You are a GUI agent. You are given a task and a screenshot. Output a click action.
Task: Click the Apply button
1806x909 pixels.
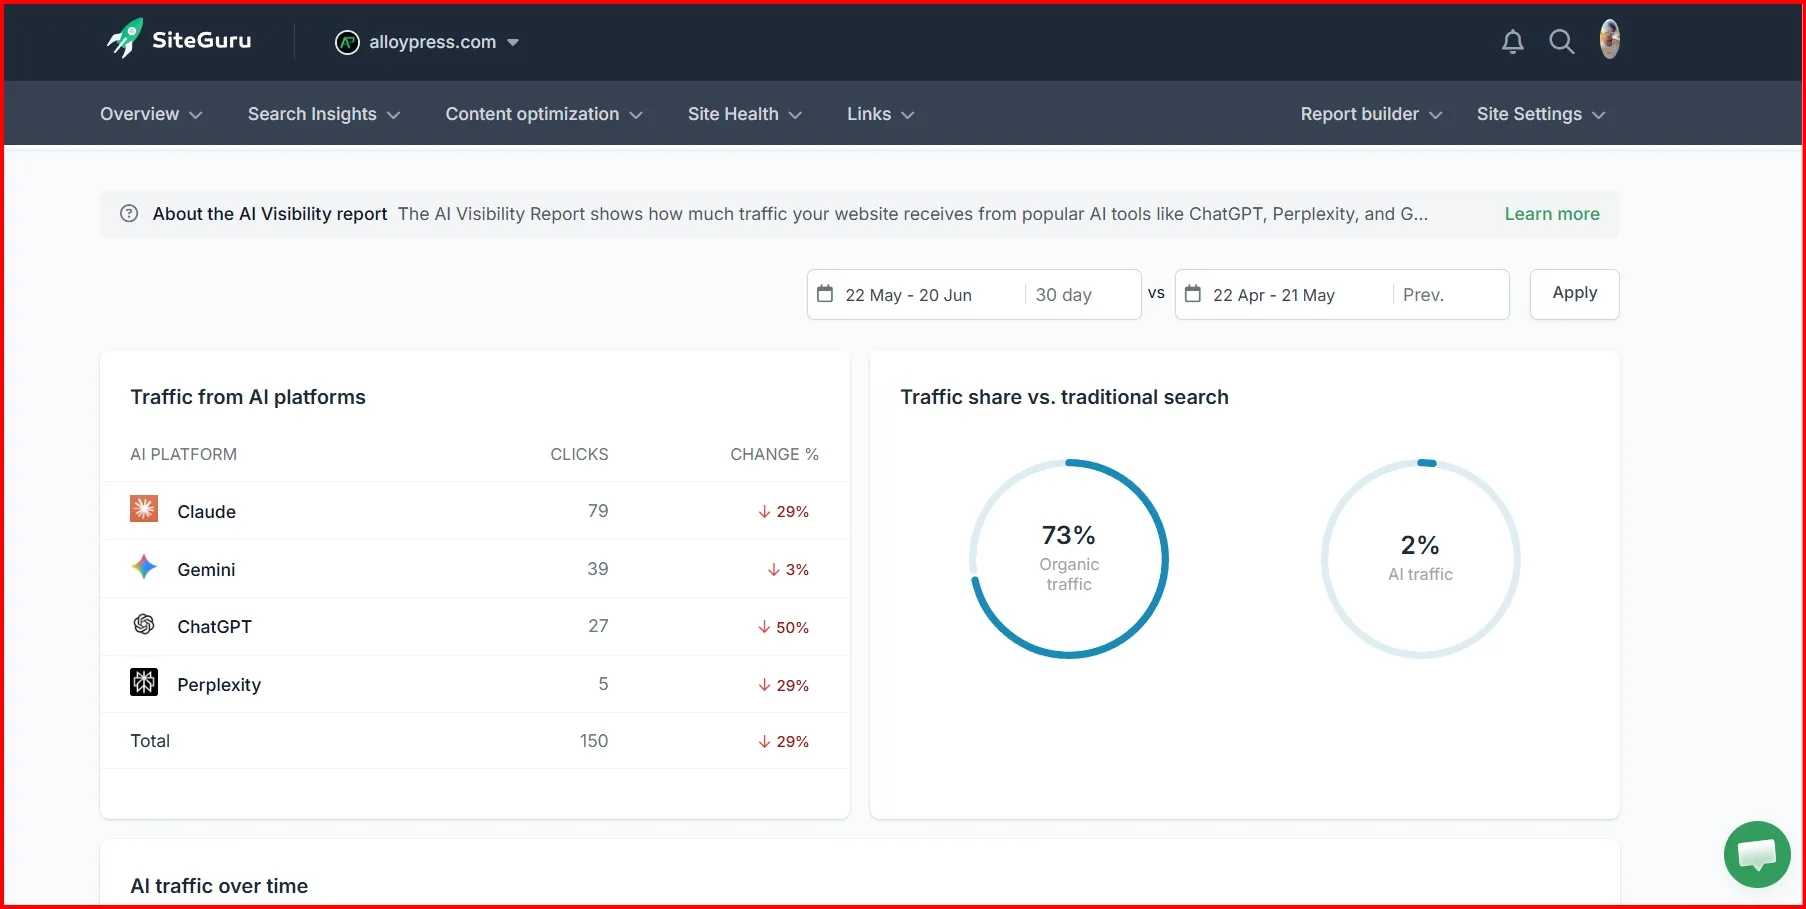pyautogui.click(x=1575, y=294)
